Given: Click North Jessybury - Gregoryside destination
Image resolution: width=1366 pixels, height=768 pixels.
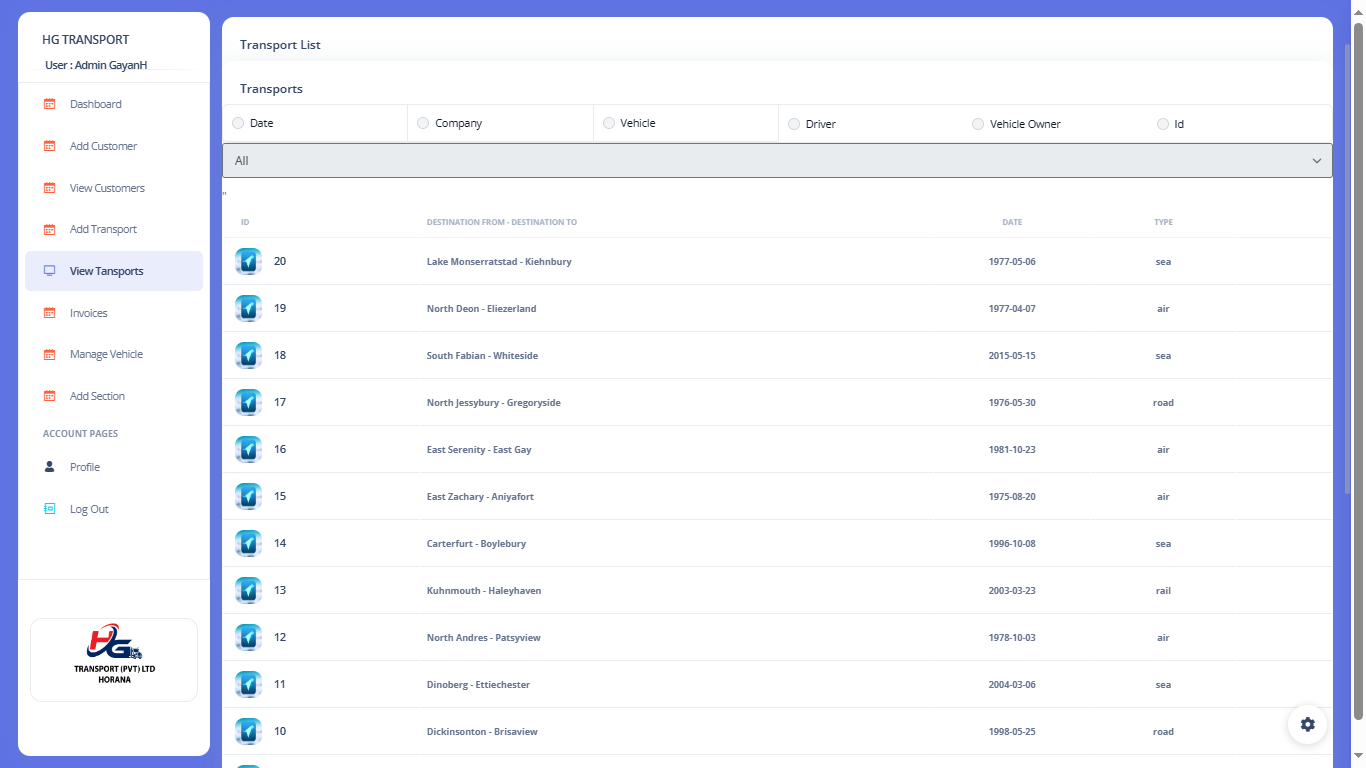Looking at the screenshot, I should (493, 403).
